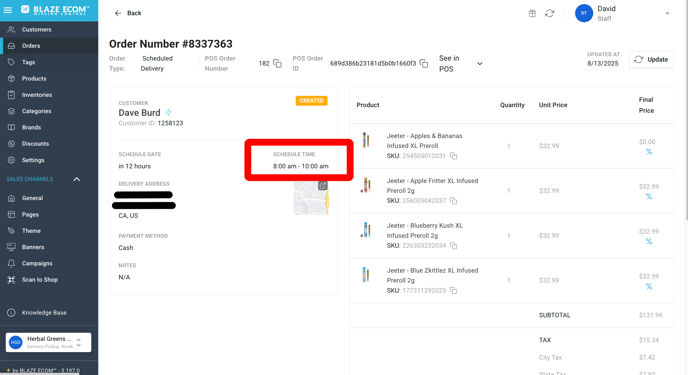Click the schedule time 8:00 am - 10:00 am
688x375 pixels.
(x=301, y=166)
